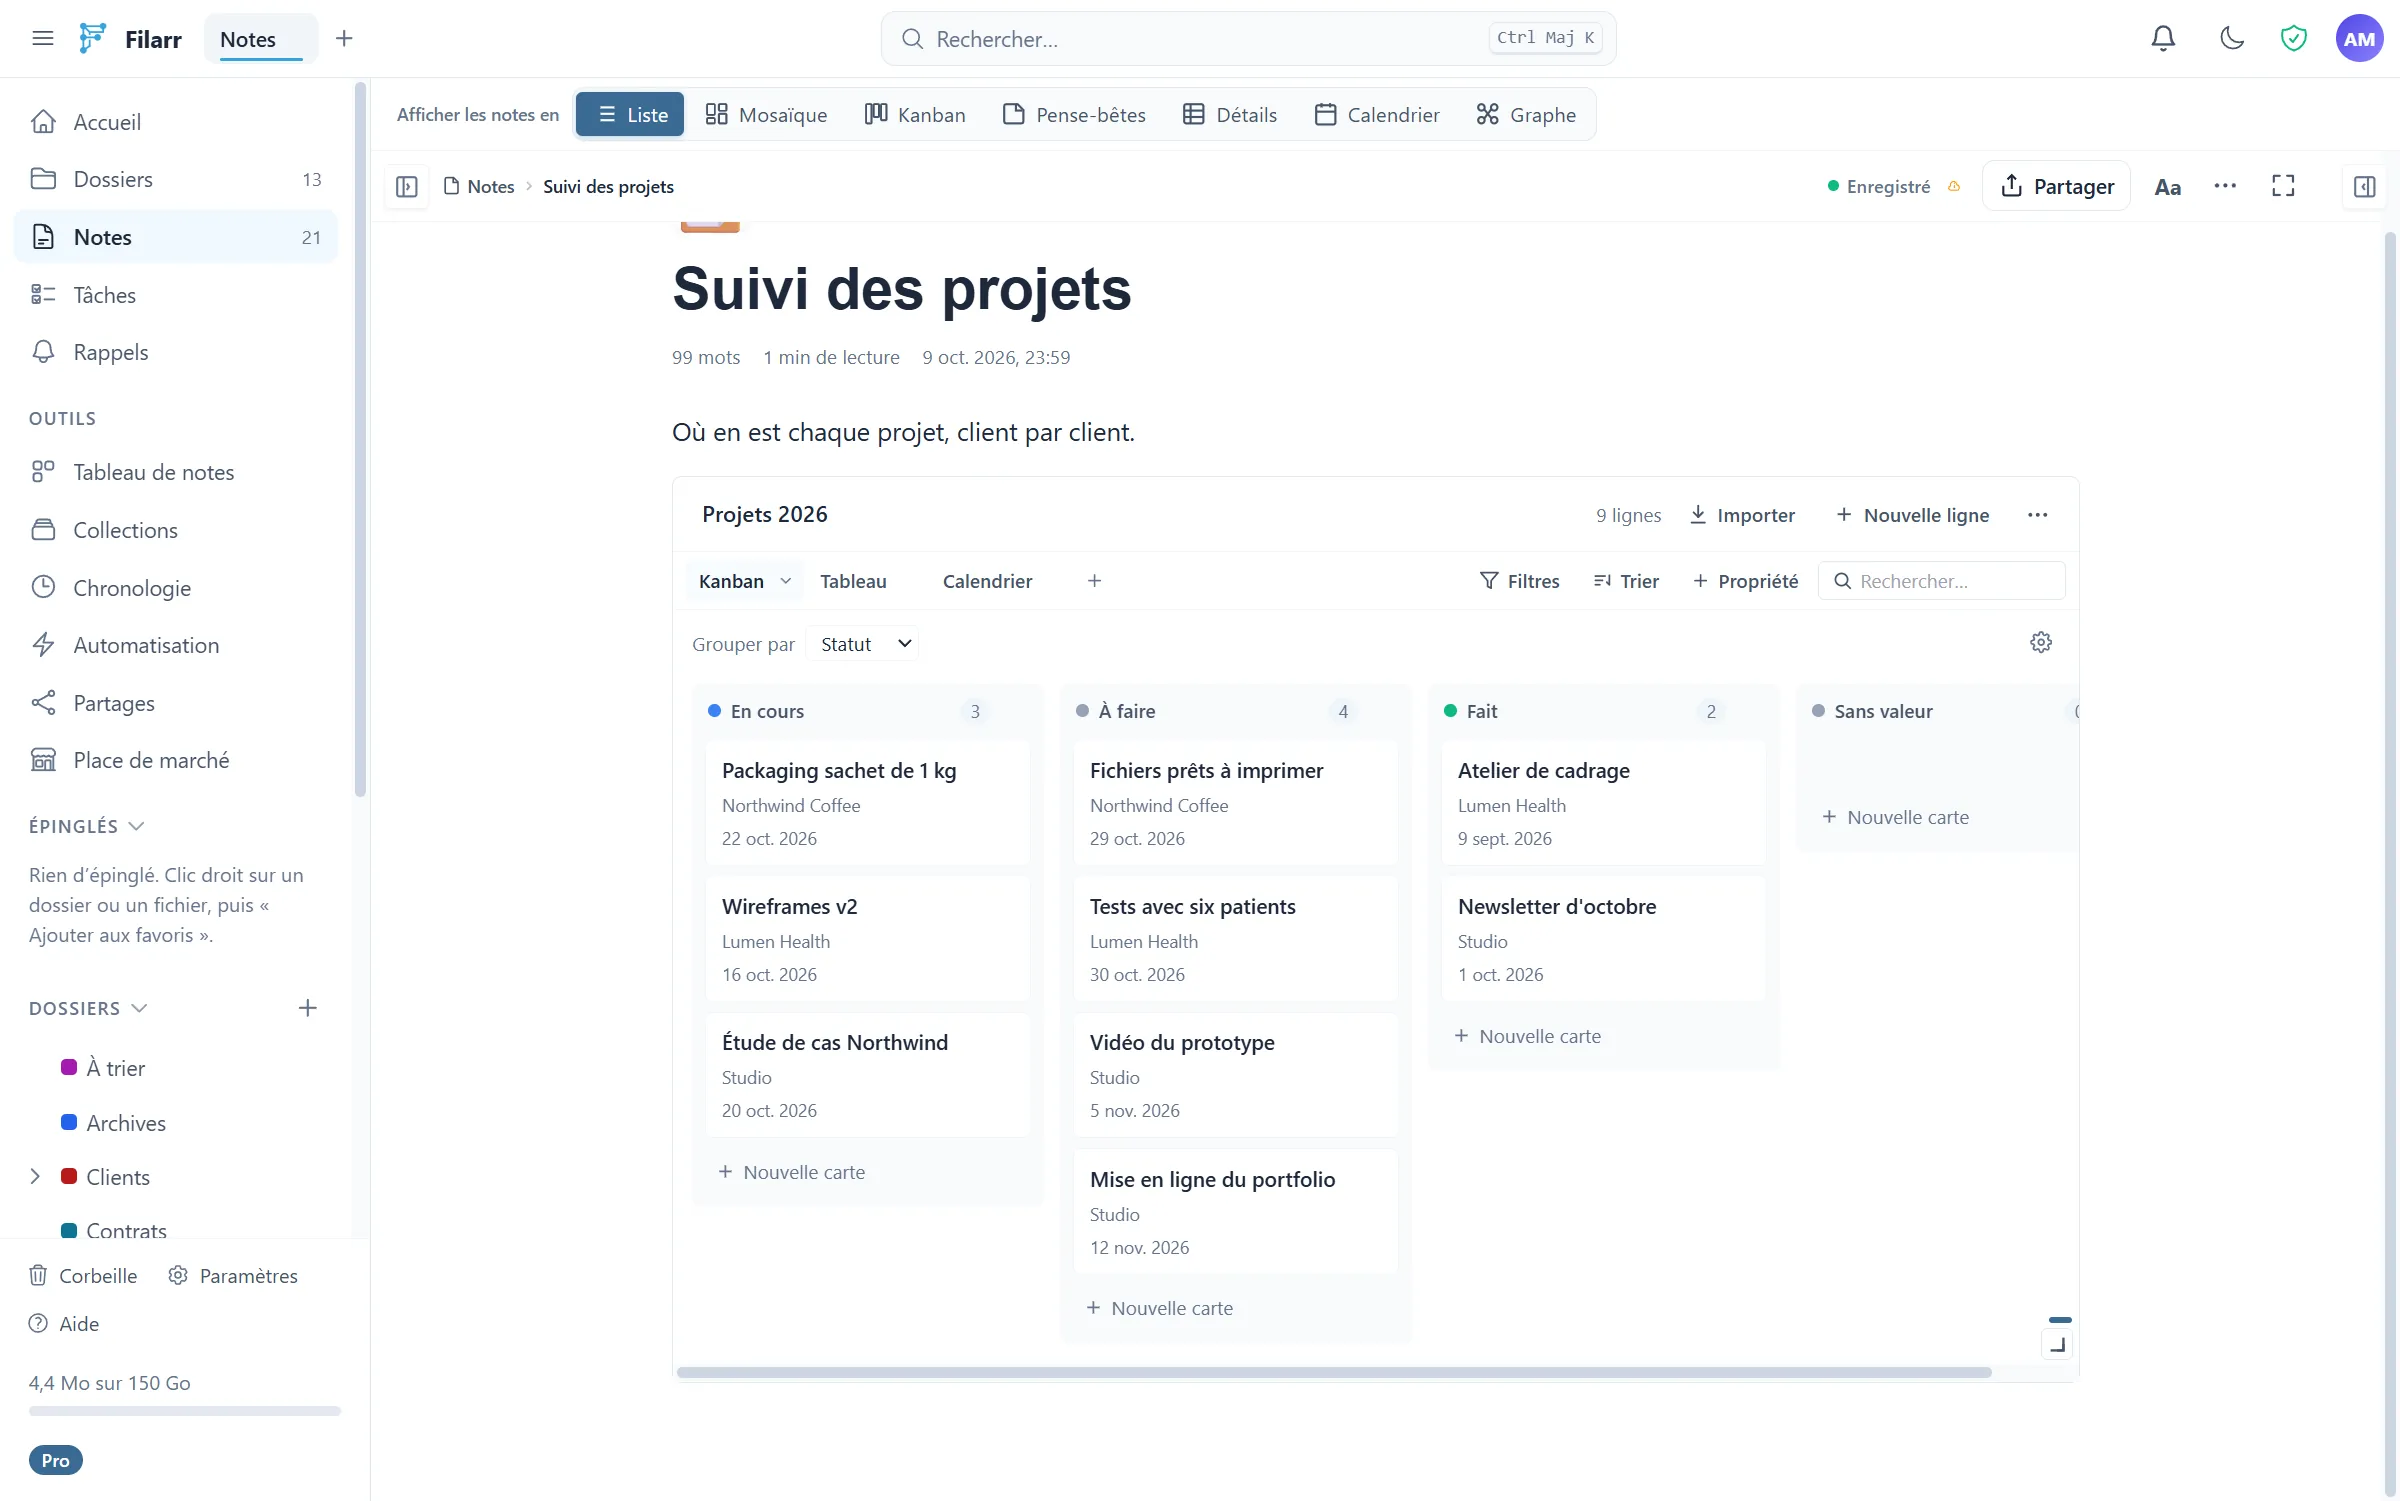The height and width of the screenshot is (1501, 2400).
Task: Click Nouvelle ligne button
Action: [x=1913, y=515]
